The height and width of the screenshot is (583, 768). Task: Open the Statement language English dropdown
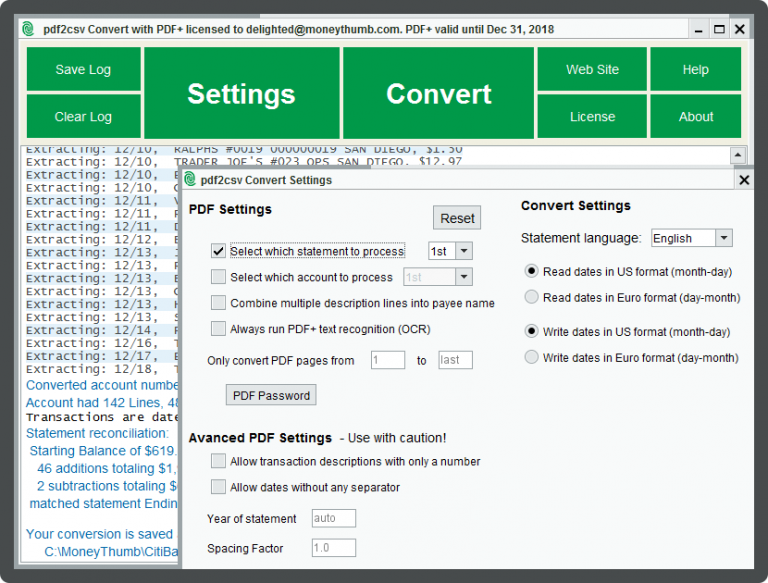692,238
